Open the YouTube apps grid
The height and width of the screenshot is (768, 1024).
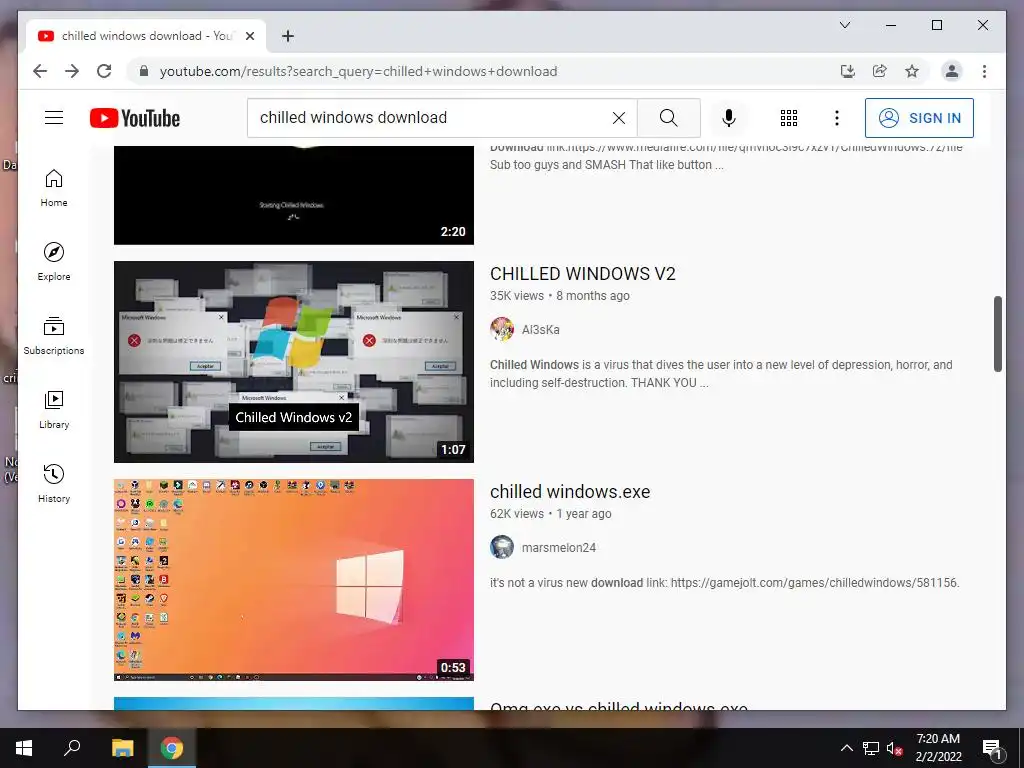789,118
